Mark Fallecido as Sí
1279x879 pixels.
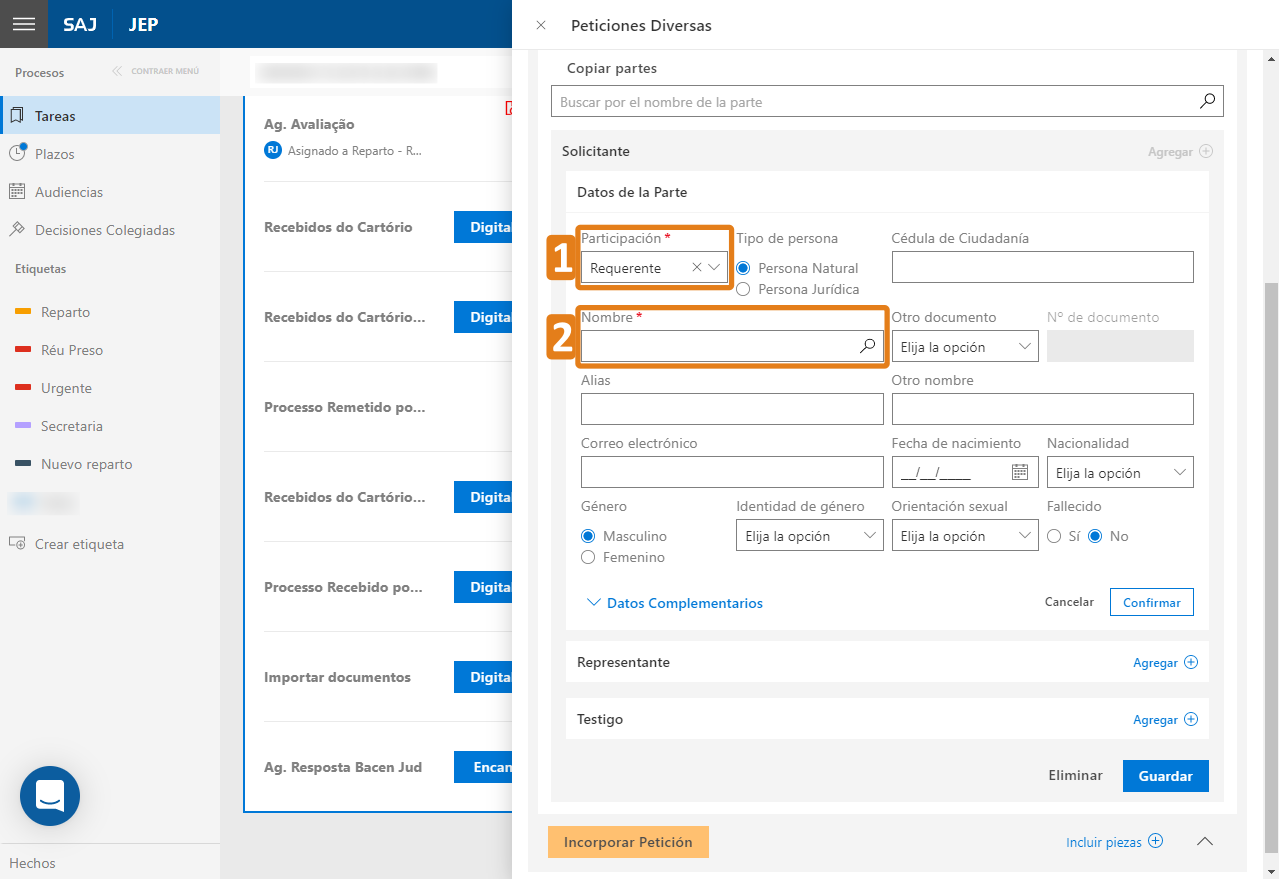click(1054, 536)
